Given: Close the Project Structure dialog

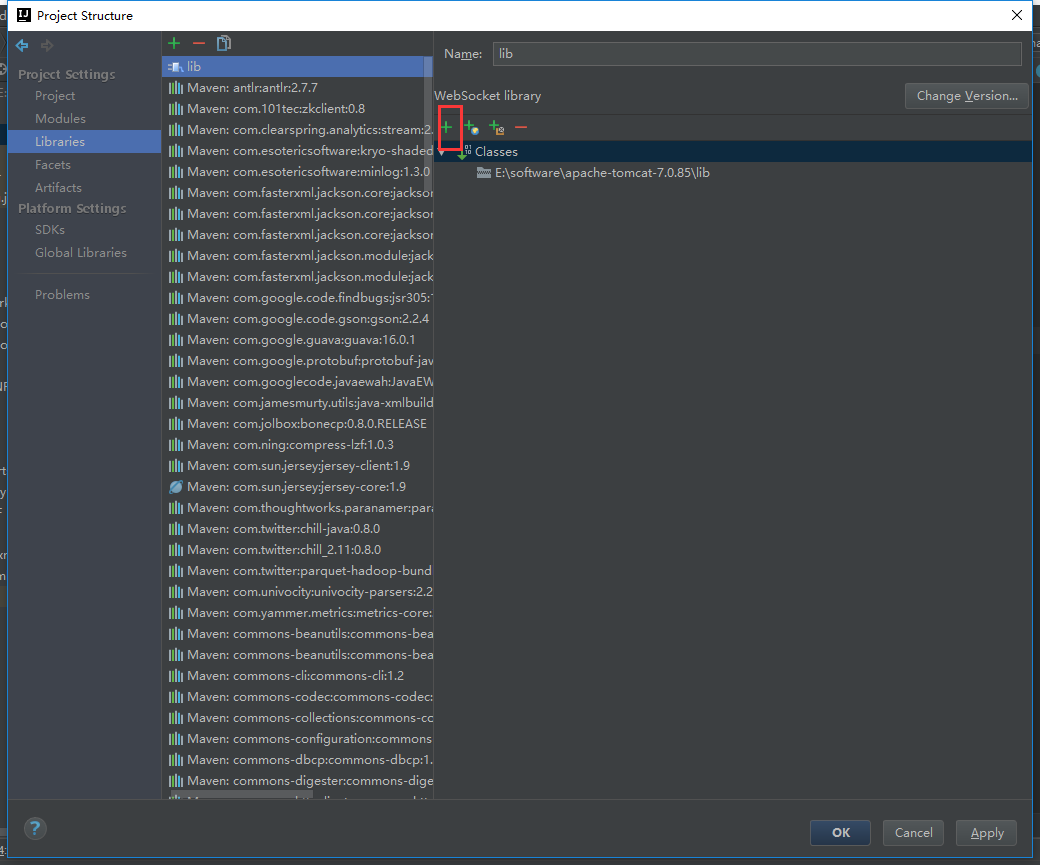Looking at the screenshot, I should click(1017, 15).
